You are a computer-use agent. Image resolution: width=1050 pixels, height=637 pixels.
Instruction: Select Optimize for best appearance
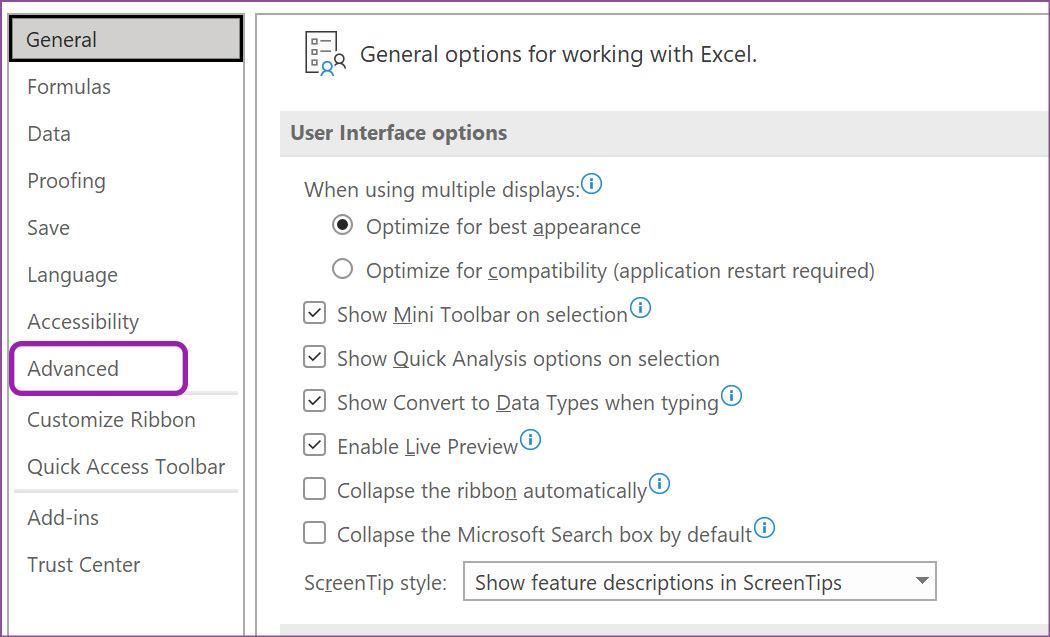(342, 226)
